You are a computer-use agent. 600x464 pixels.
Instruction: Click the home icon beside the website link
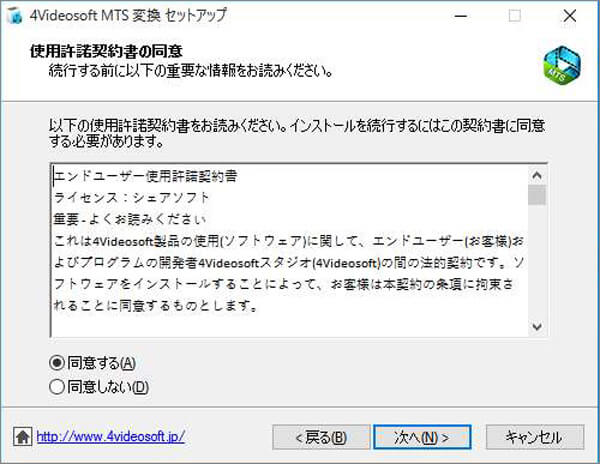pyautogui.click(x=23, y=436)
